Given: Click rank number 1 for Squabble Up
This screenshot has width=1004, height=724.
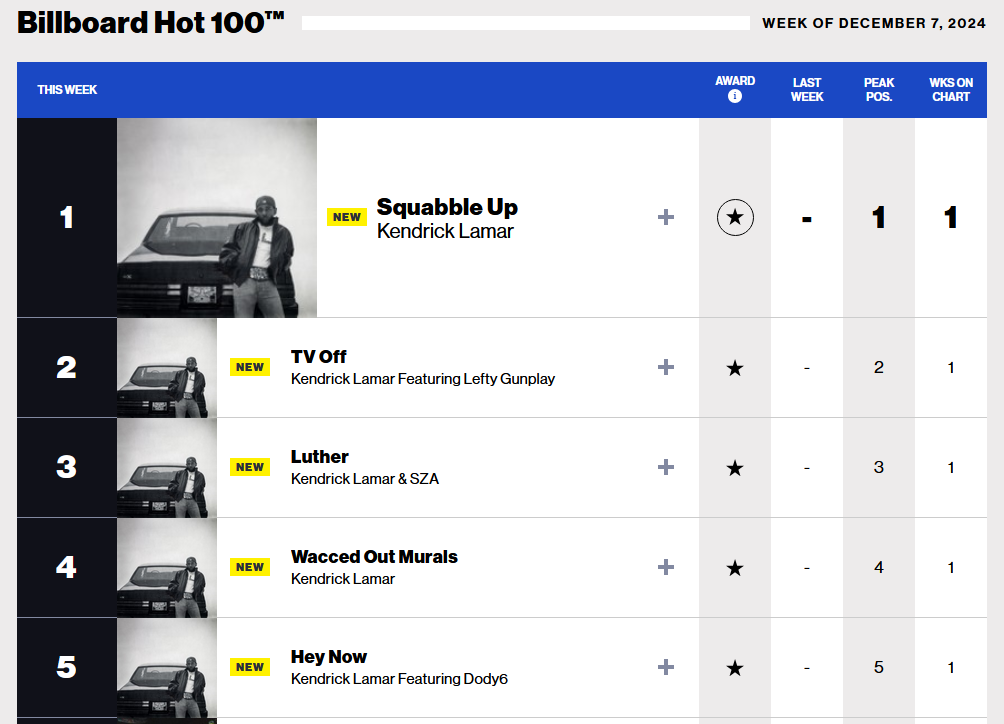Looking at the screenshot, I should (67, 218).
